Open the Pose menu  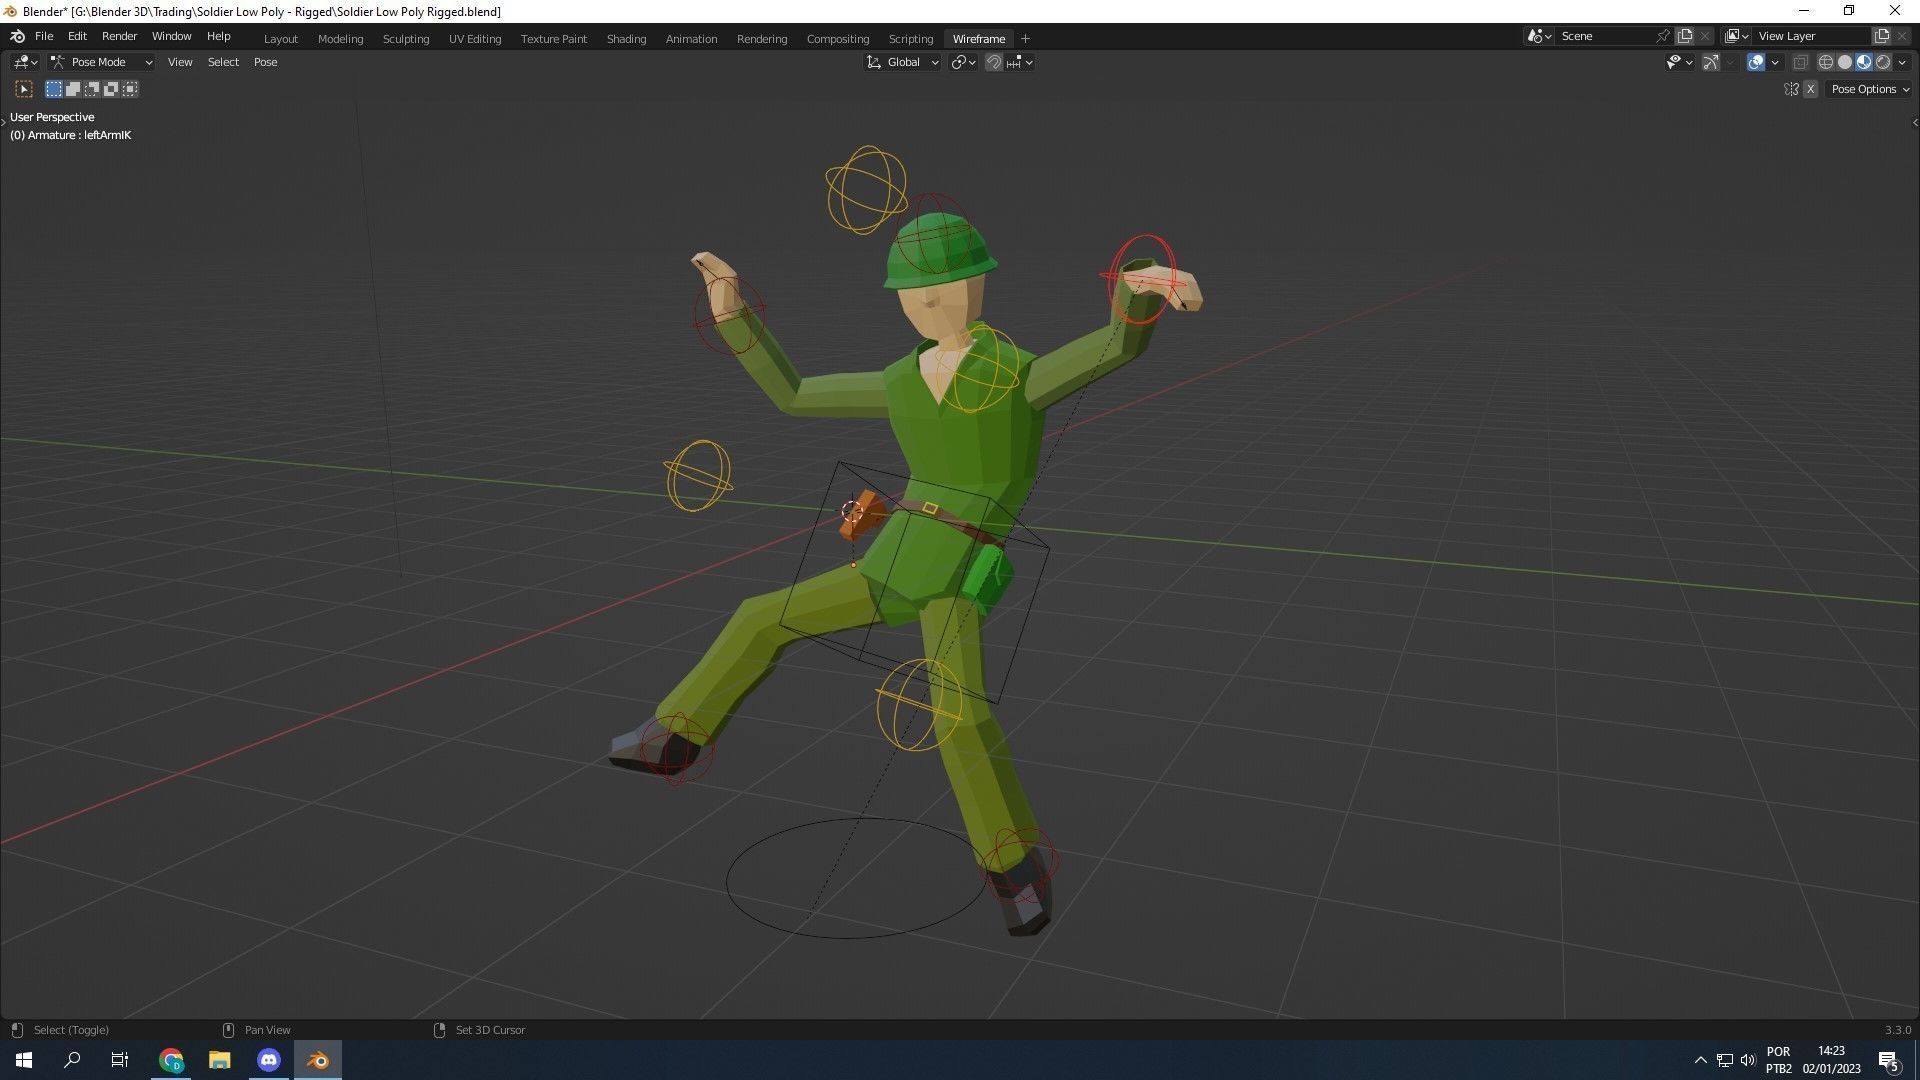(x=265, y=62)
